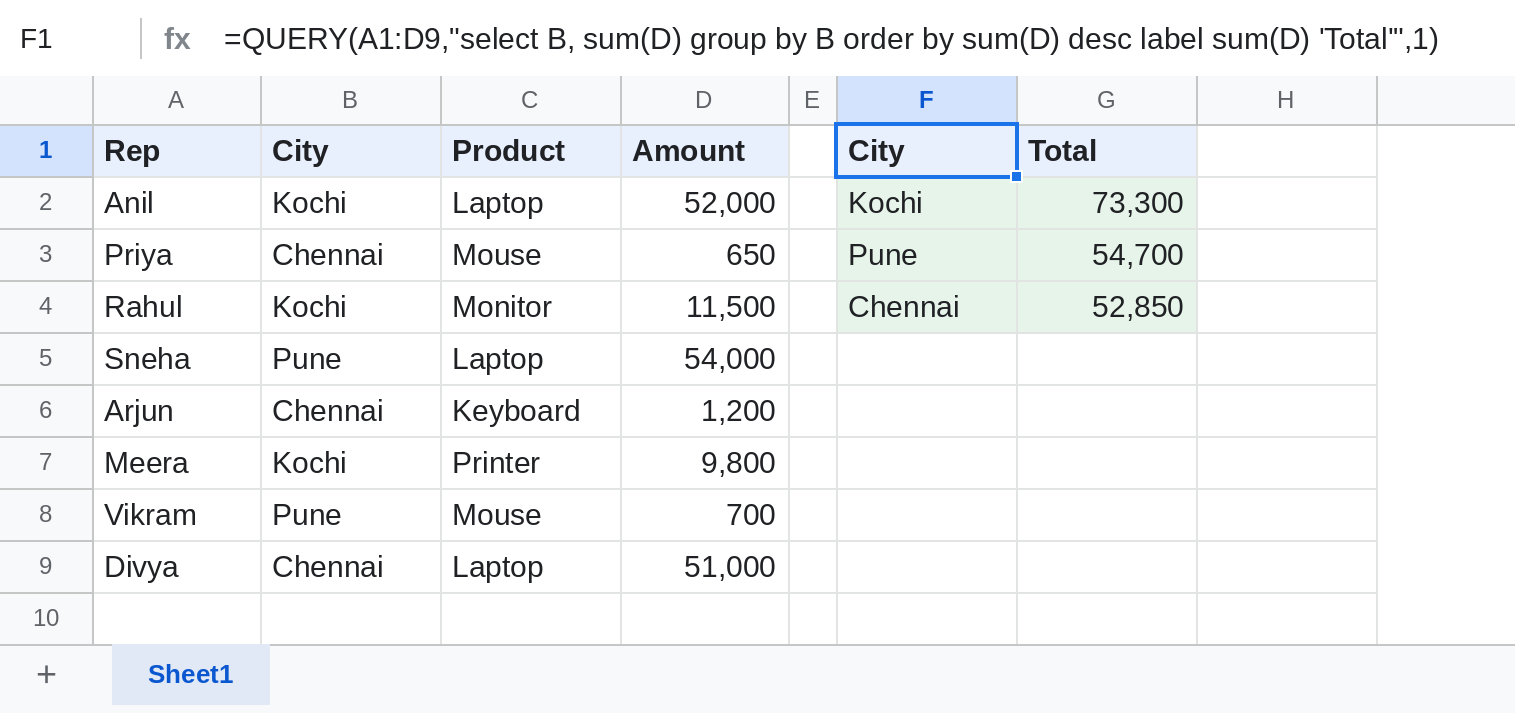1516x714 pixels.
Task: Click the add sheet plus icon
Action: (x=46, y=675)
